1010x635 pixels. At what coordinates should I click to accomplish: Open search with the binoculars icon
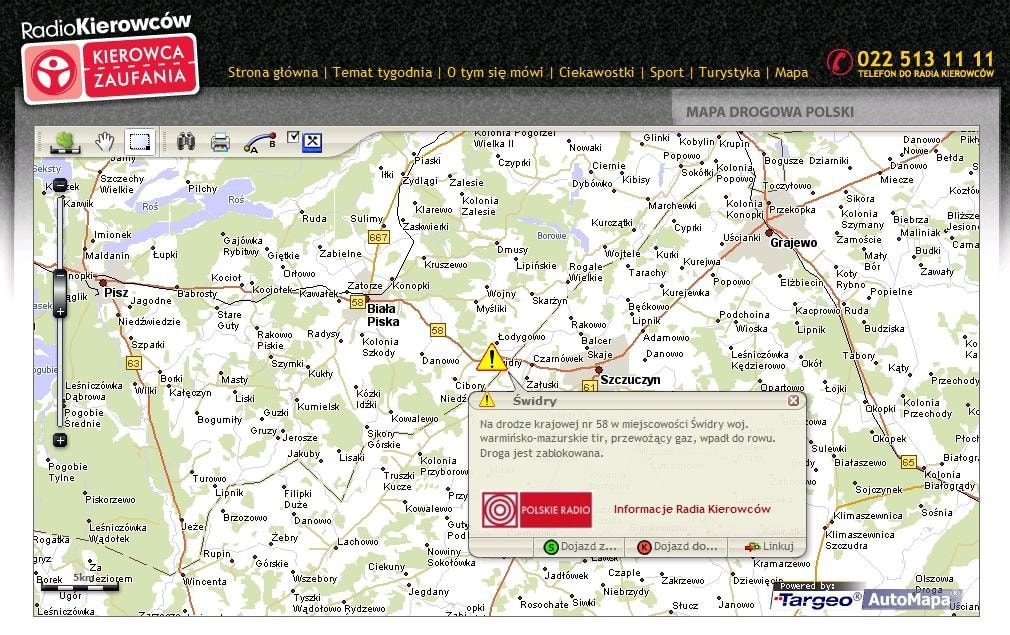[x=186, y=141]
